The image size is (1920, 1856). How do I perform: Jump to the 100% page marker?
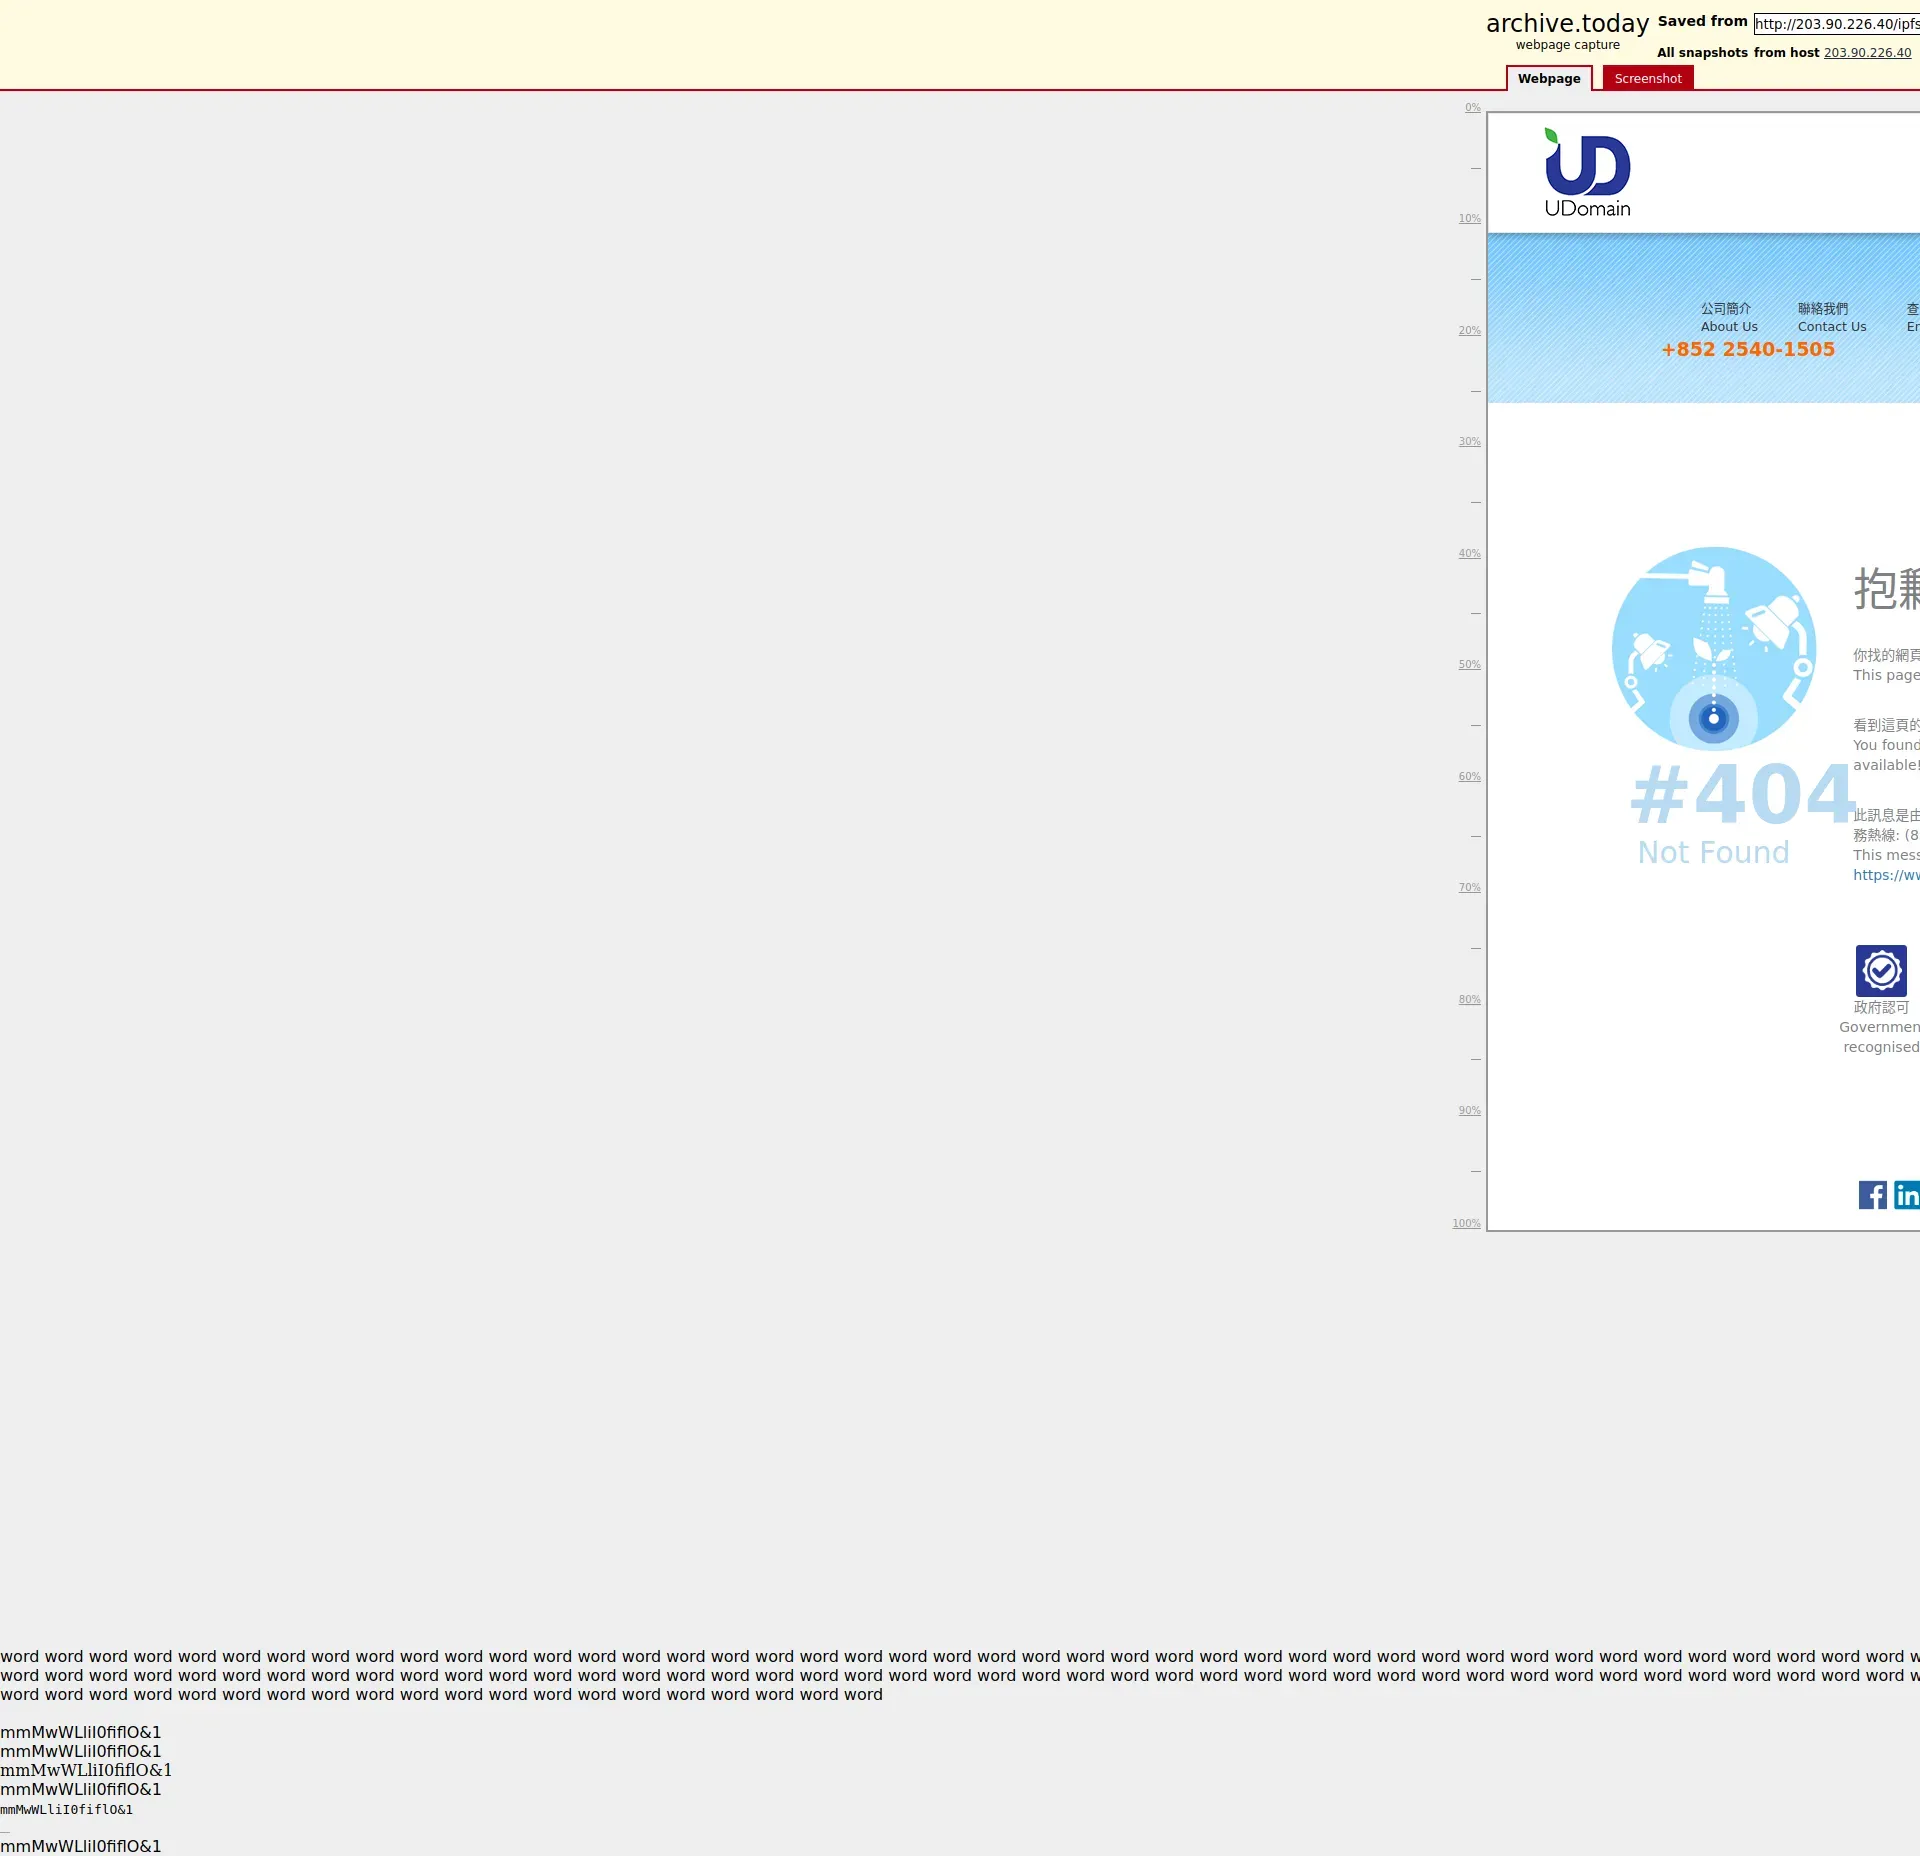(x=1466, y=1224)
